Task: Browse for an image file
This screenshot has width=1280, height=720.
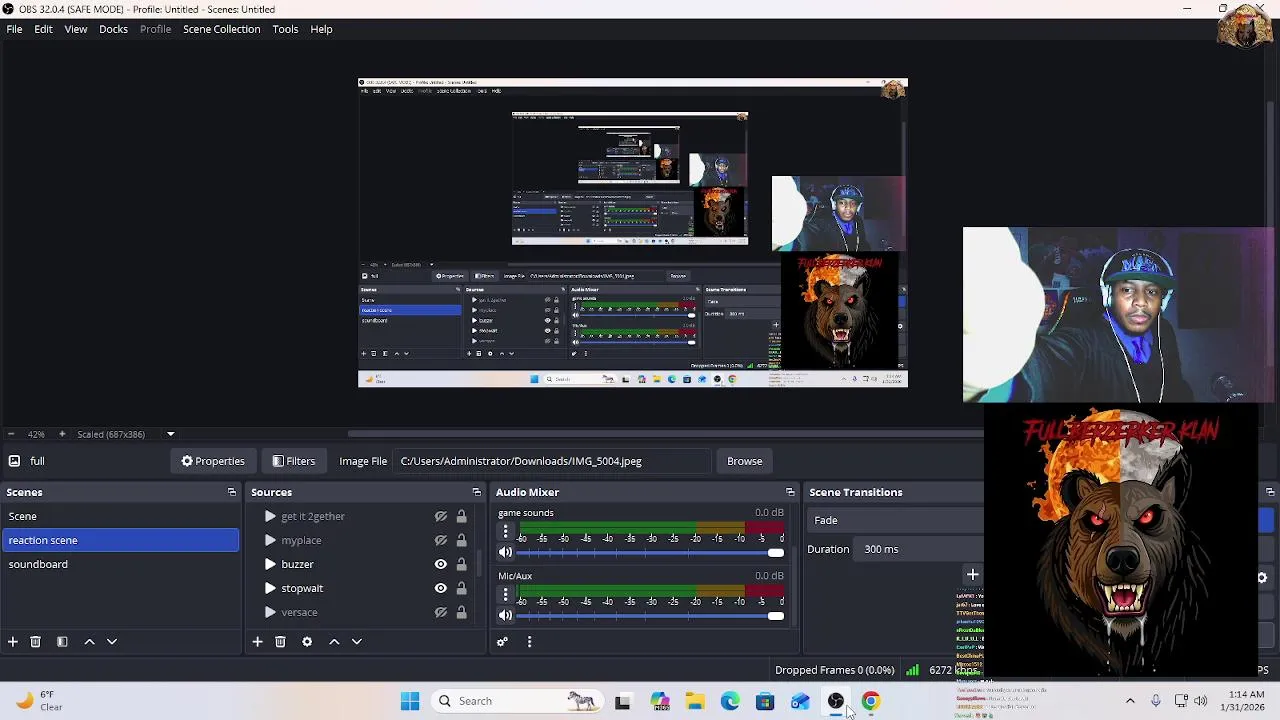Action: 744,462
